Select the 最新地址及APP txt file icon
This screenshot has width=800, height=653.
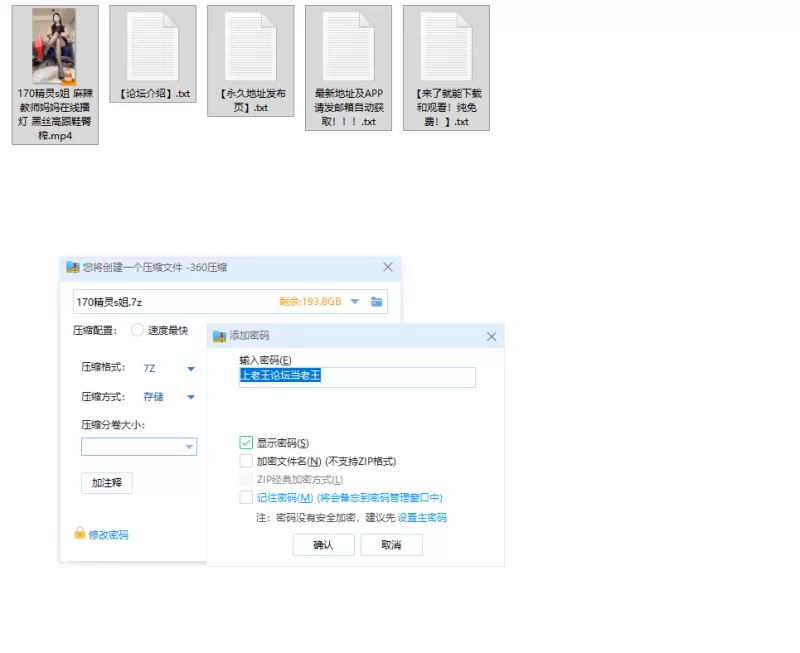348,46
